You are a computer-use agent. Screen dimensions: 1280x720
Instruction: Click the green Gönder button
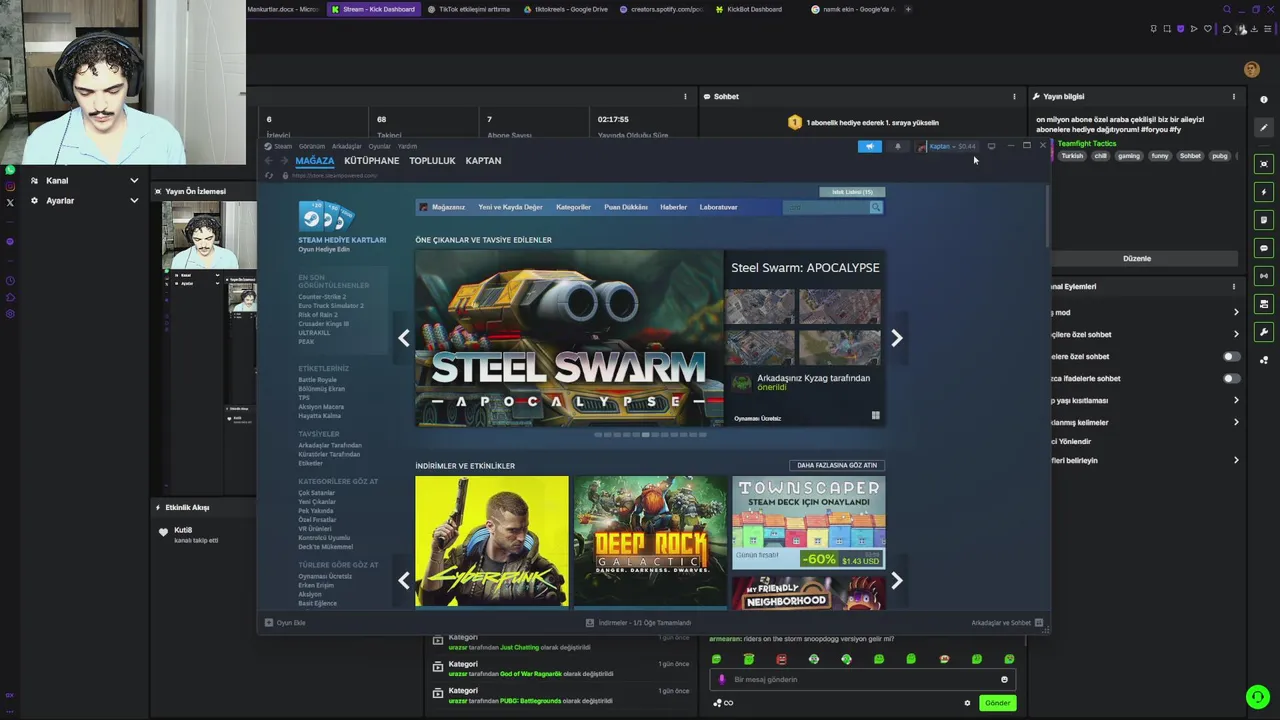click(x=998, y=703)
